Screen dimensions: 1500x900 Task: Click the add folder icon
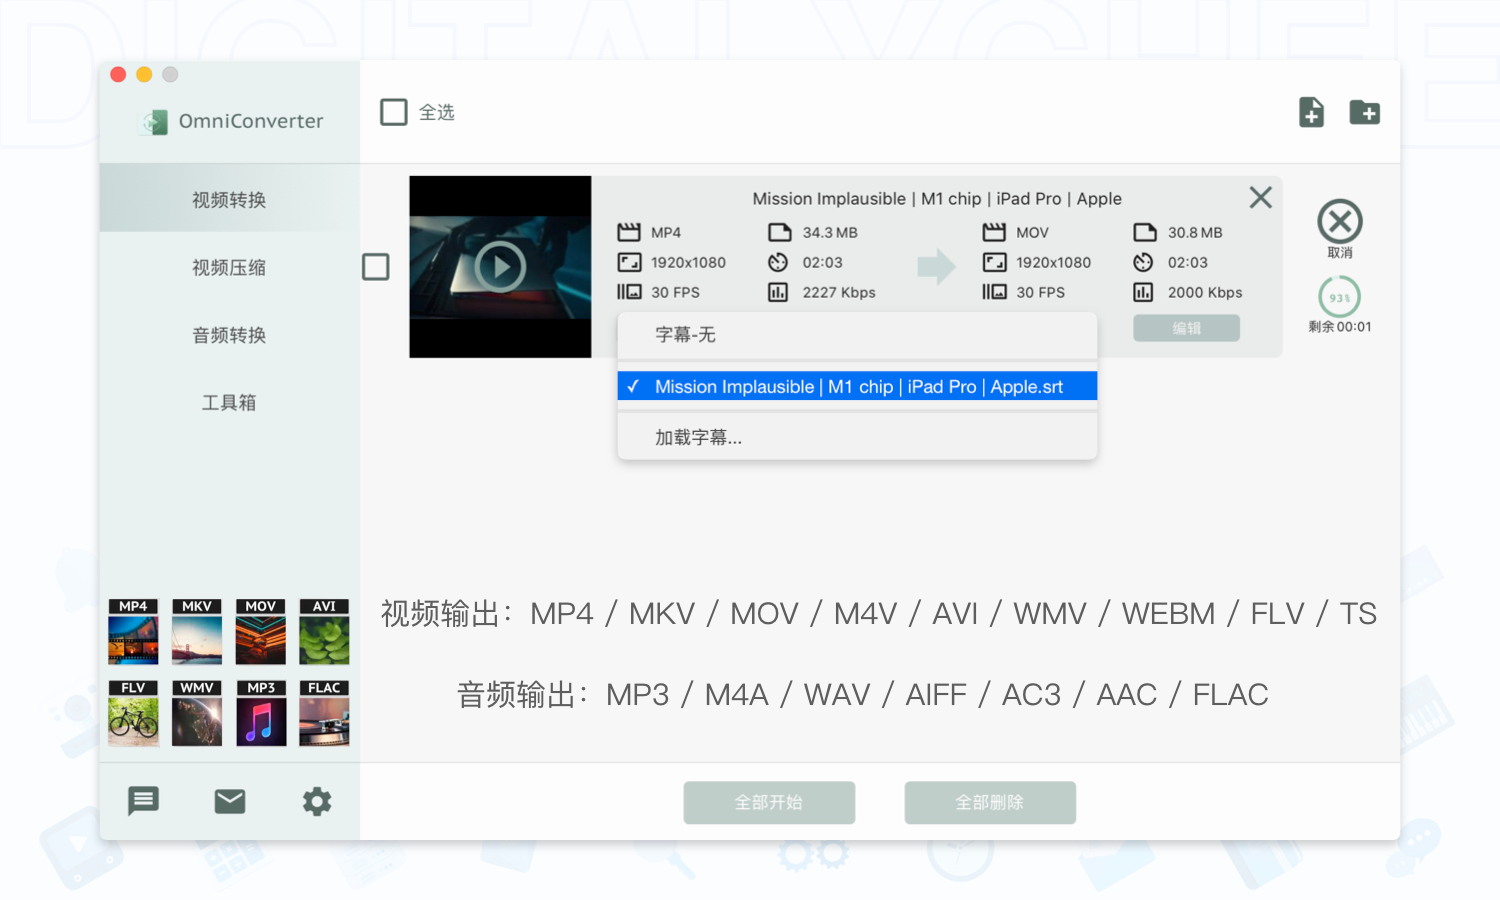[1364, 112]
